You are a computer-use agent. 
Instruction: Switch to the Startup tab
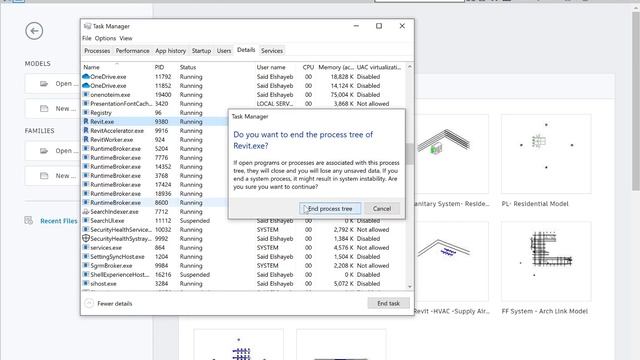(x=201, y=51)
